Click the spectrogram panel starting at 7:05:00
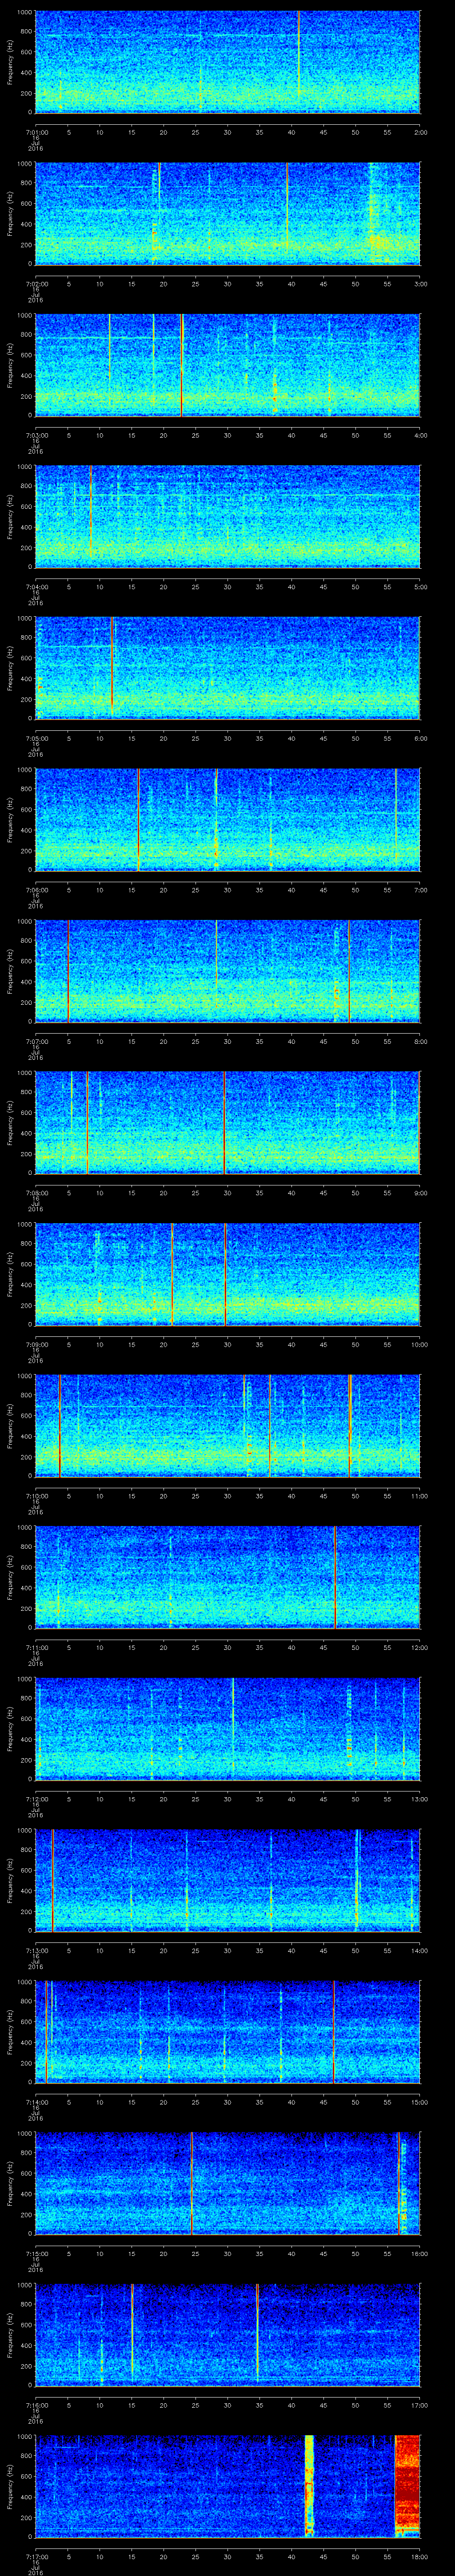Image resolution: width=455 pixels, height=2576 pixels. click(x=227, y=668)
